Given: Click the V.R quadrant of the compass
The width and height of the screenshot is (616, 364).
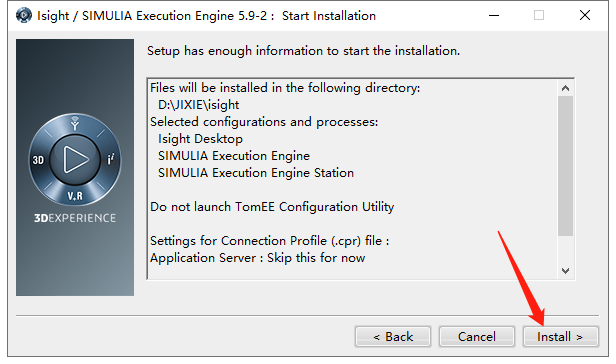Looking at the screenshot, I should (75, 196).
